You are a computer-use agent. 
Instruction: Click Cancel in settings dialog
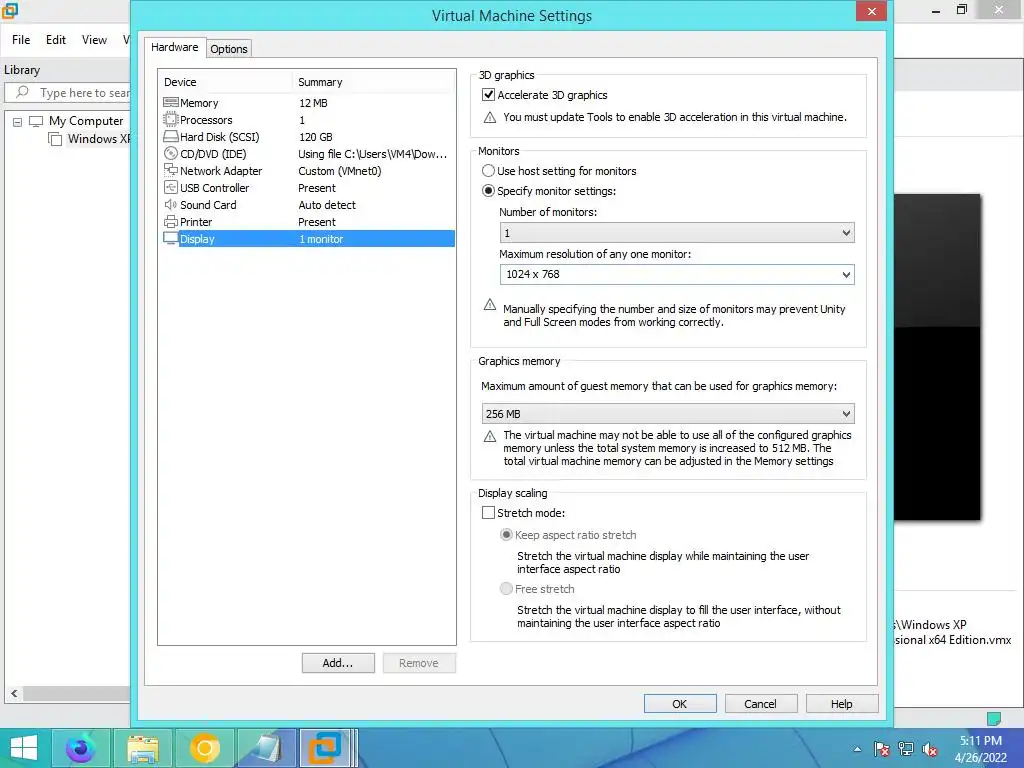[760, 703]
